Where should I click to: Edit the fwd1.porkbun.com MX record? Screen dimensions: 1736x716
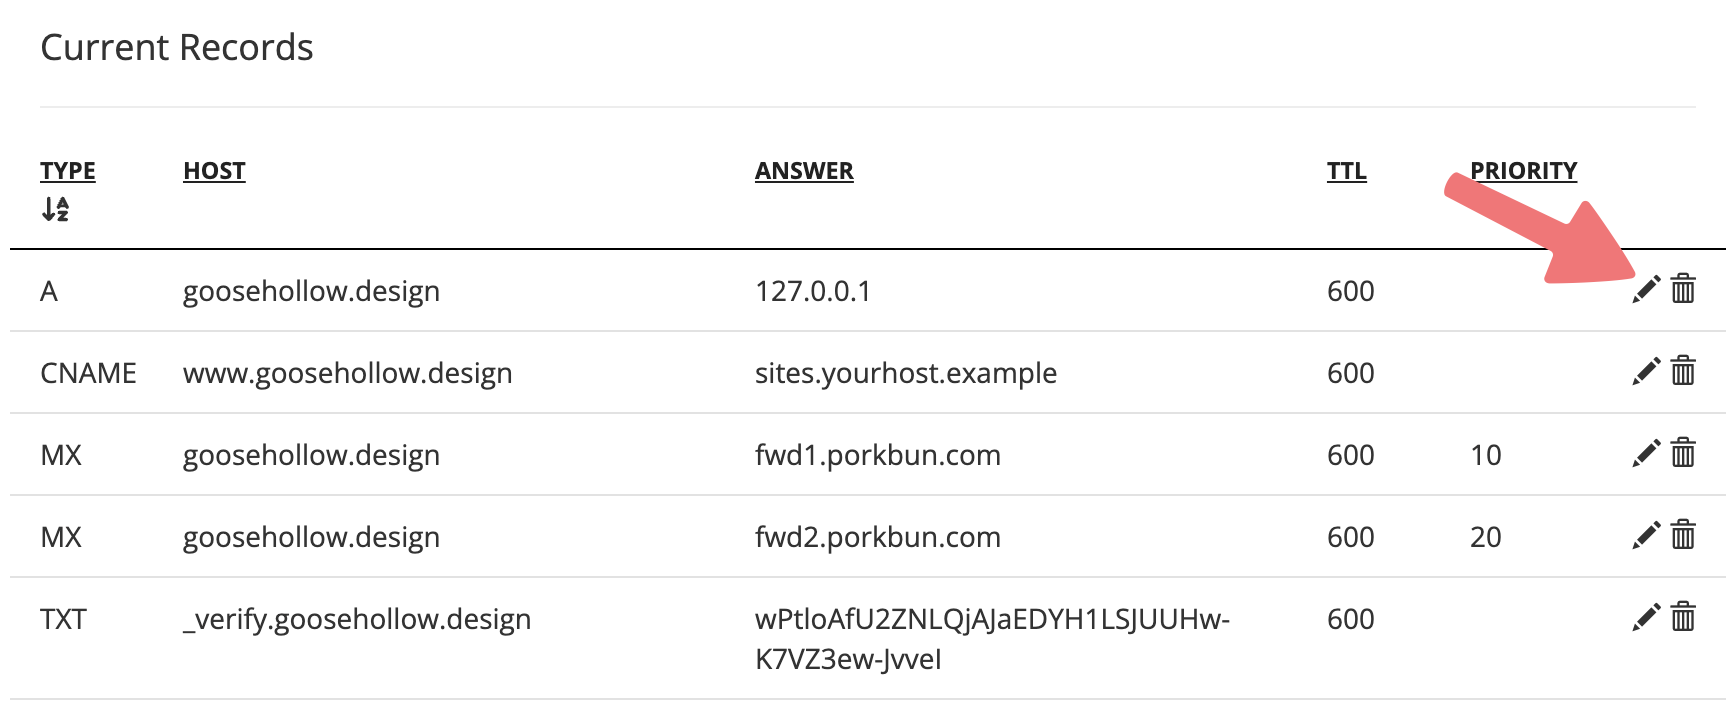coord(1646,453)
